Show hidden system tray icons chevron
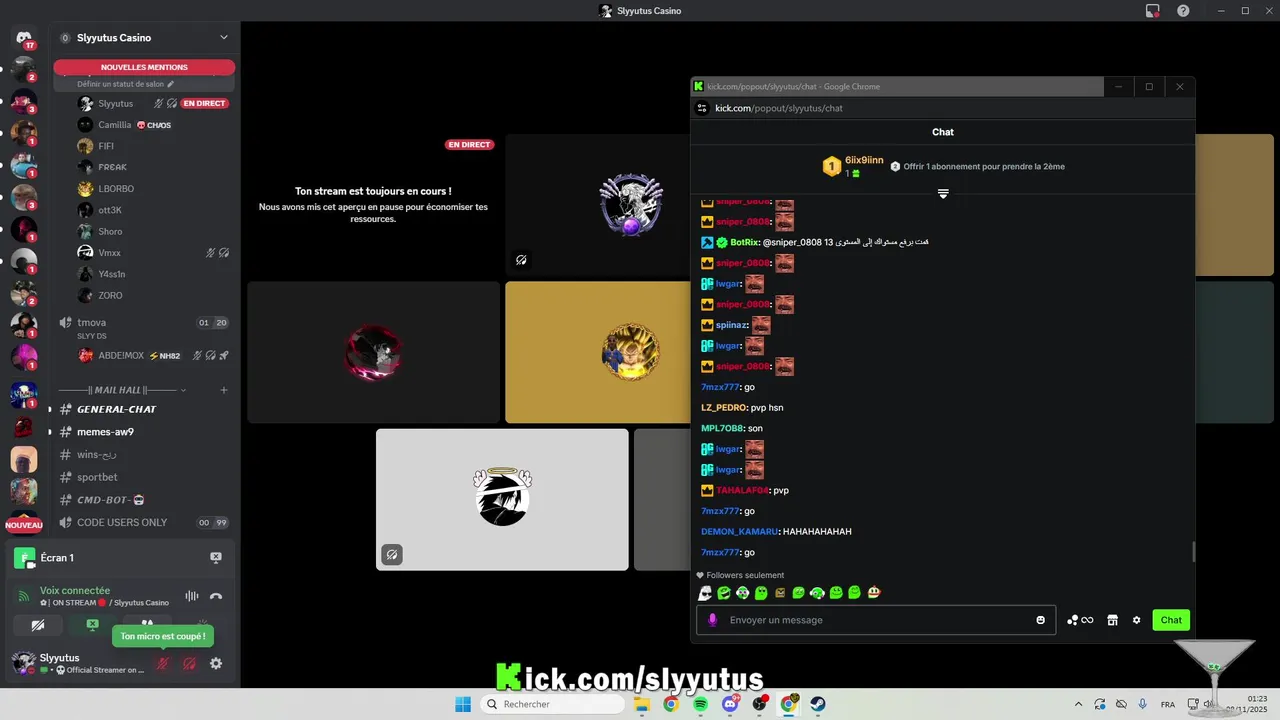1280x720 pixels. pyautogui.click(x=1077, y=704)
